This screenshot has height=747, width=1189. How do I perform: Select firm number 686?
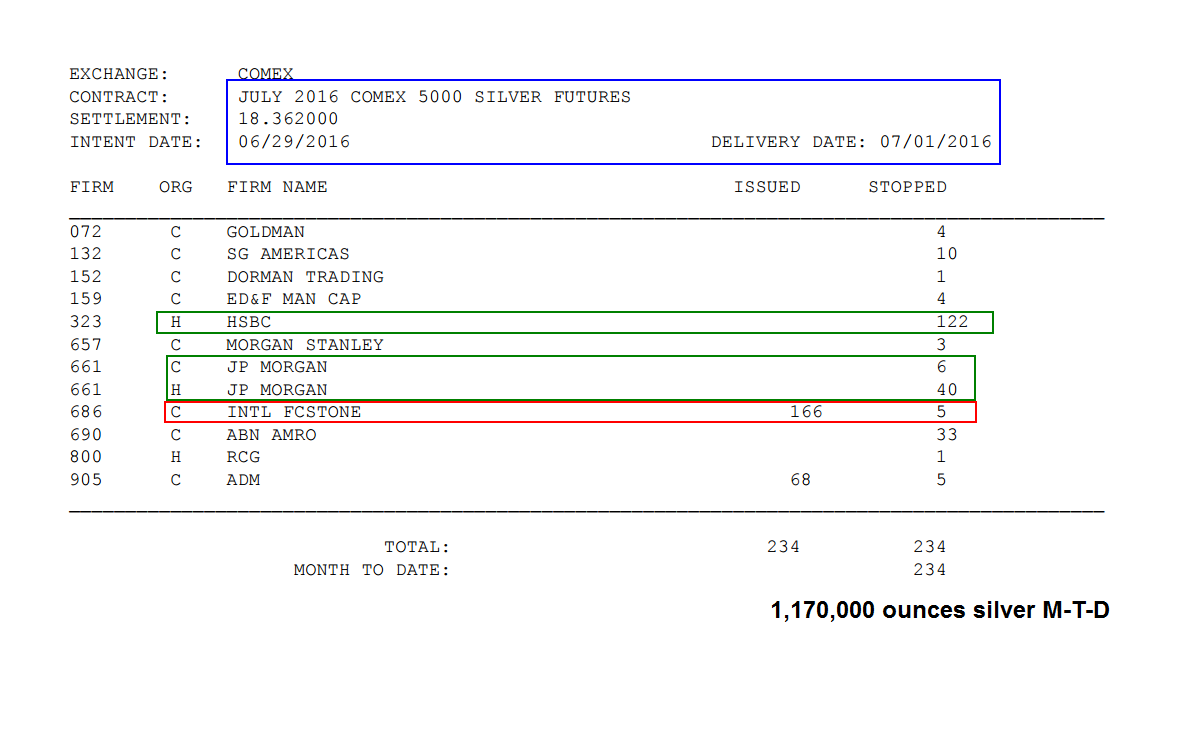pyautogui.click(x=86, y=412)
